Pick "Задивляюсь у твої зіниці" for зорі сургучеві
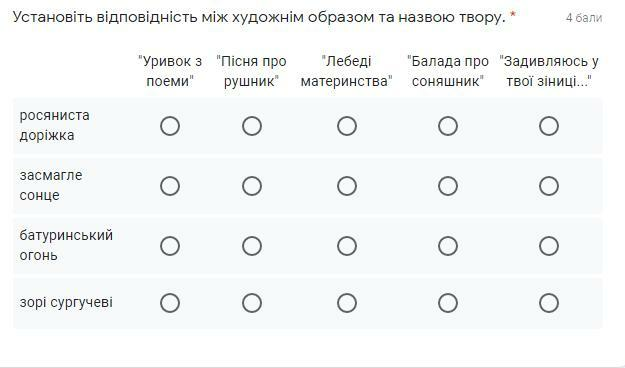 click(x=549, y=303)
